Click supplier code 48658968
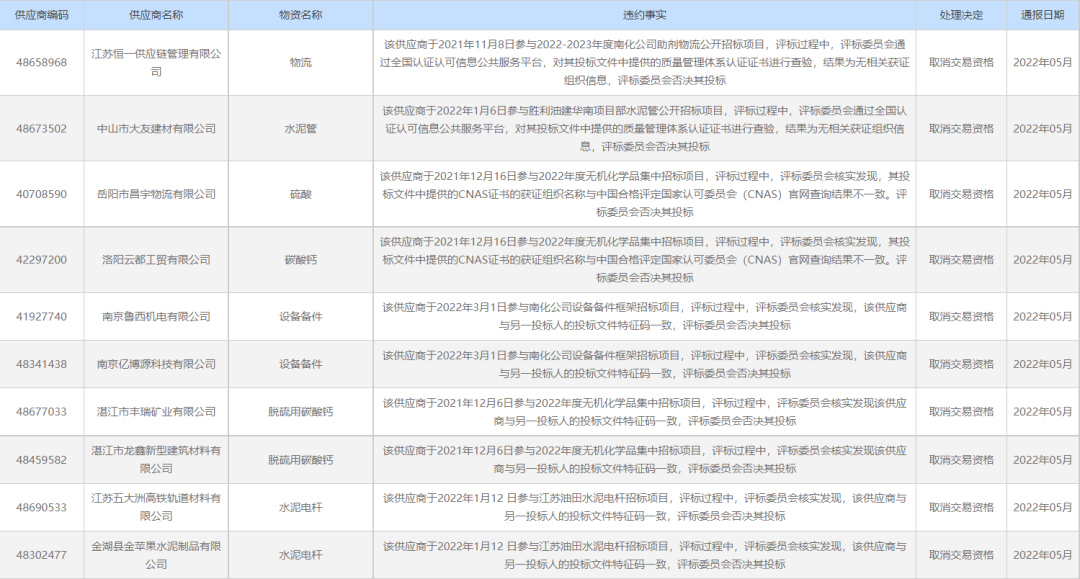Viewport: 1080px width, 579px height. point(41,62)
